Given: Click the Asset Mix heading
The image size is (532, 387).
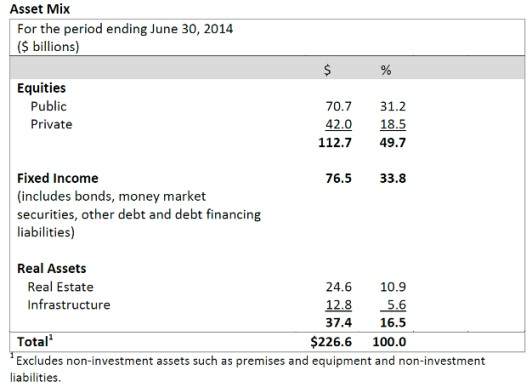Looking at the screenshot, I should pyautogui.click(x=40, y=9).
